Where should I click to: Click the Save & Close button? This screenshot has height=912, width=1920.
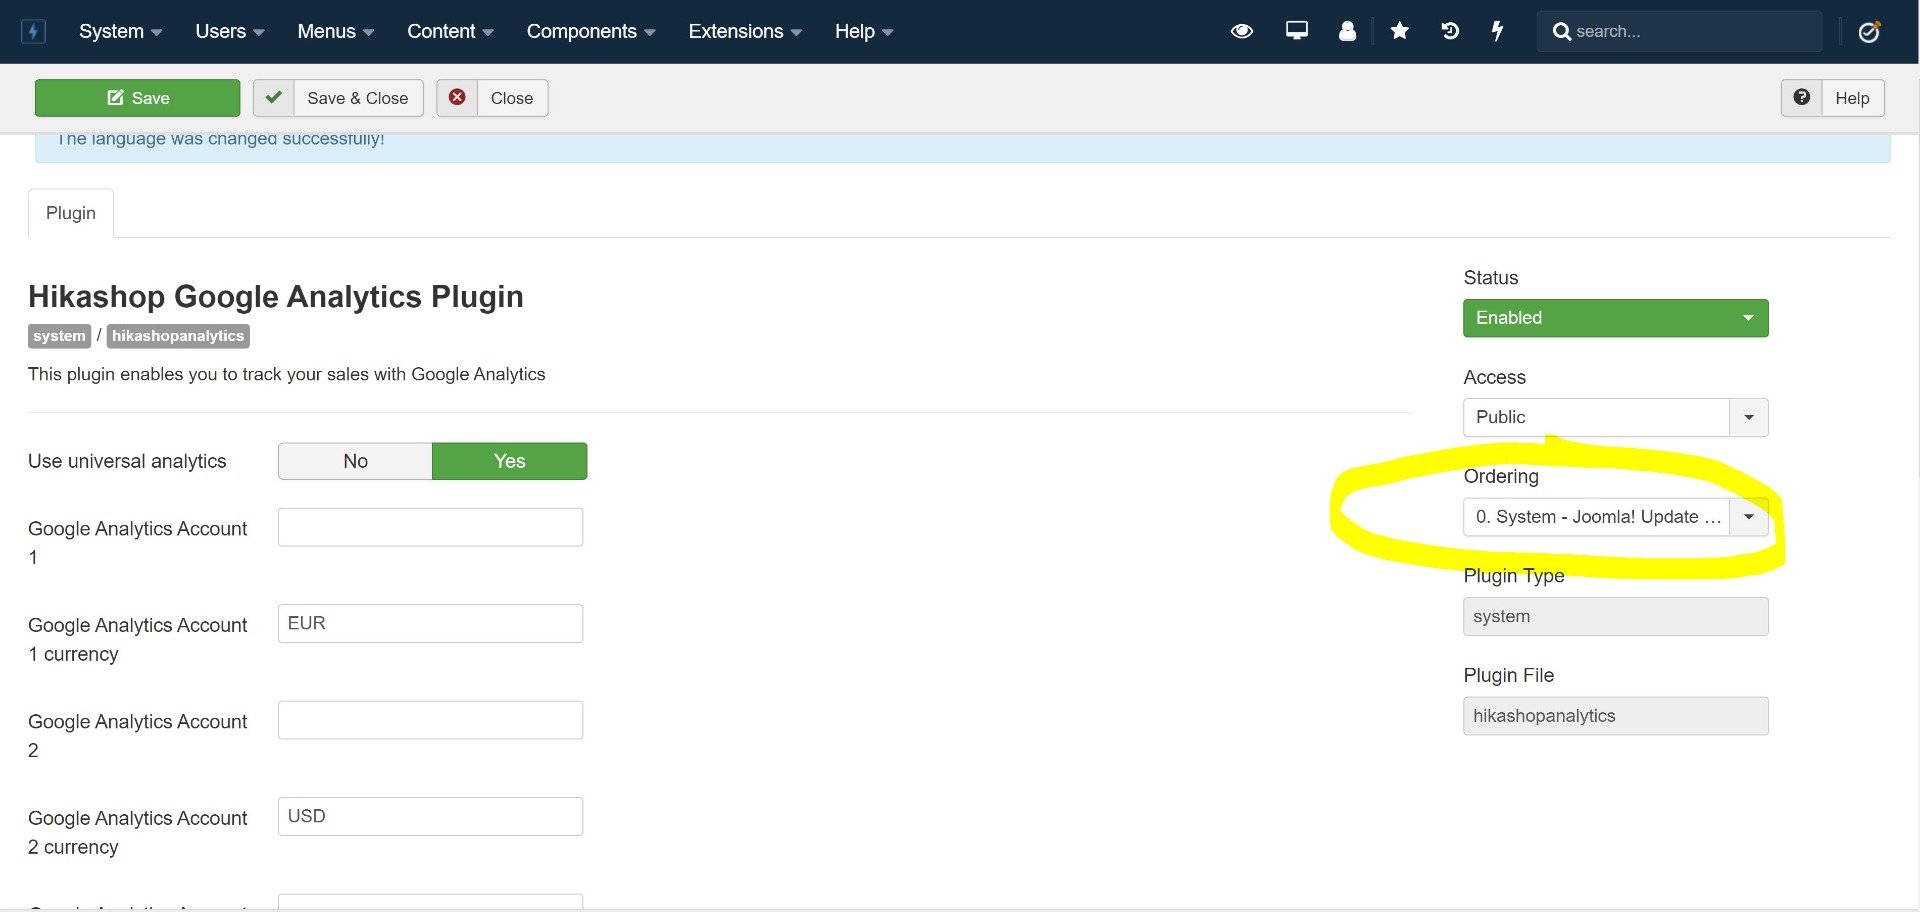[338, 98]
